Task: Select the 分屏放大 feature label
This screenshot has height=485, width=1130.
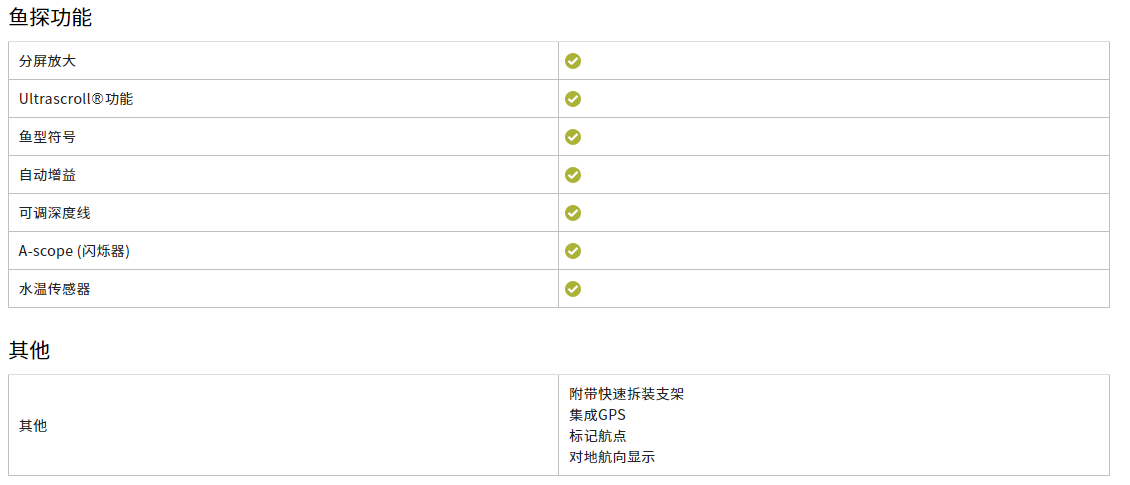Action: pos(47,61)
